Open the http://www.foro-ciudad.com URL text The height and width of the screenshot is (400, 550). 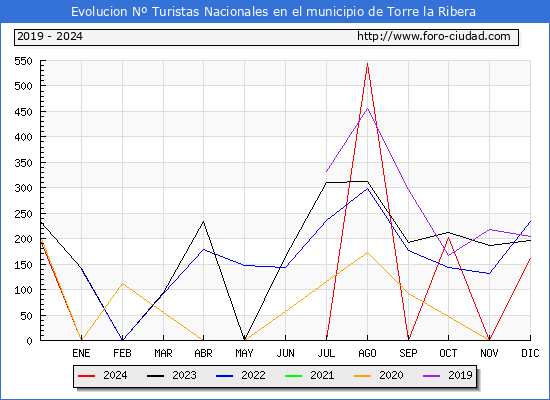tap(434, 36)
